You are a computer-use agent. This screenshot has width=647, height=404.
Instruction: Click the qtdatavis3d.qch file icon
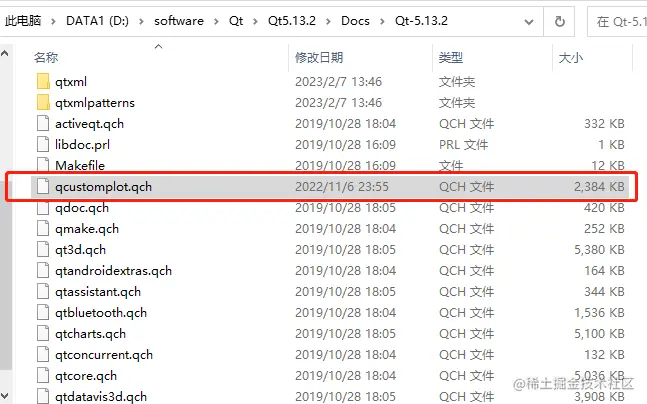pos(43,396)
